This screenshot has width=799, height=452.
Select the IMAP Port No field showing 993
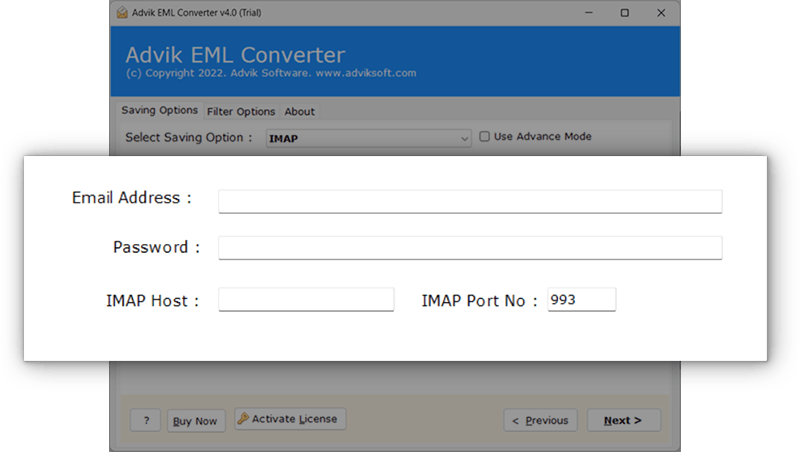tap(581, 299)
